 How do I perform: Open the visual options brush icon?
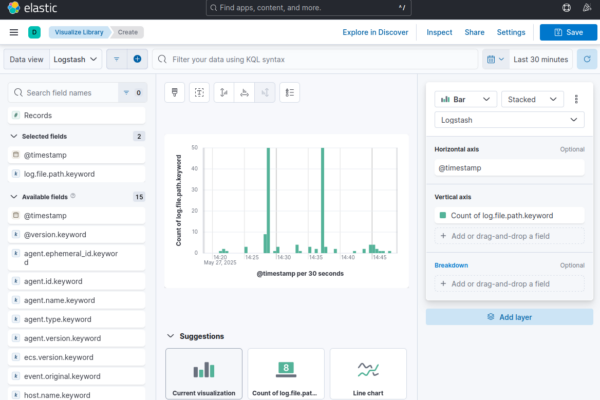point(174,92)
